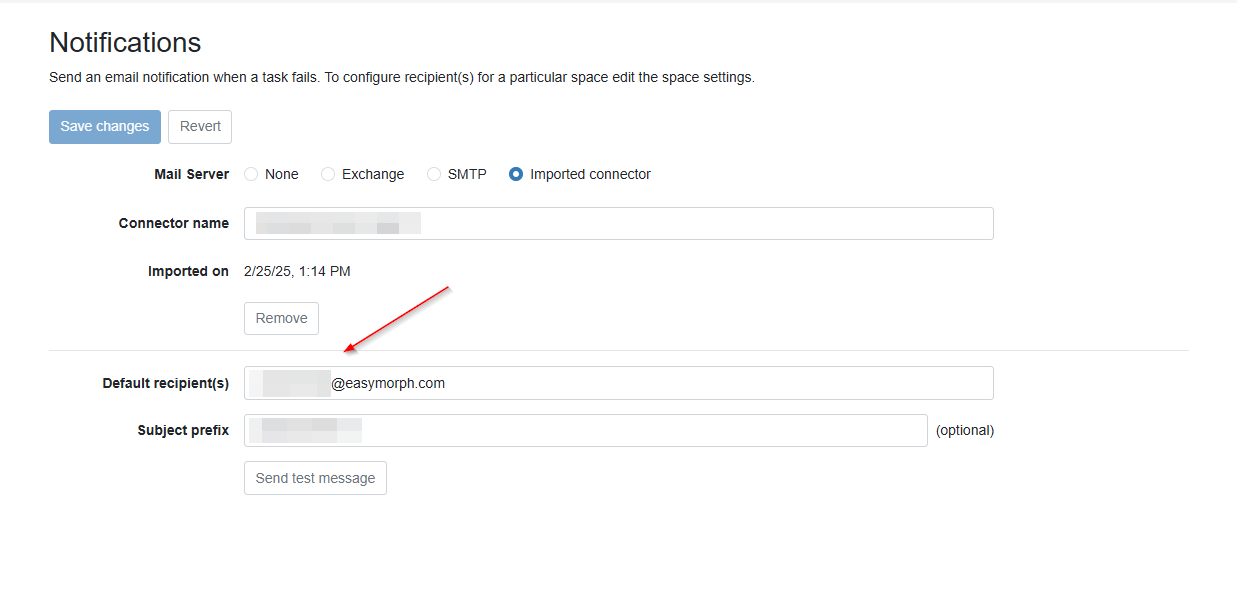Select the None mail server option
Viewport: 1237px width, 596px height.
[x=251, y=174]
